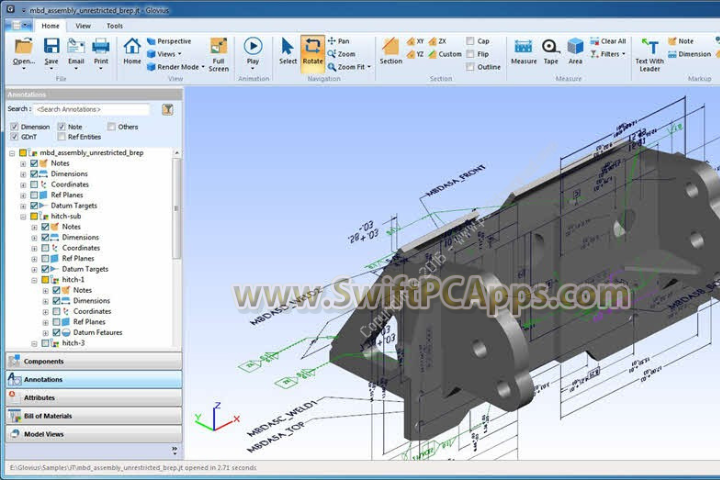Screen dimensions: 720x480
Task: Show the Model Views panel
Action: [44, 434]
